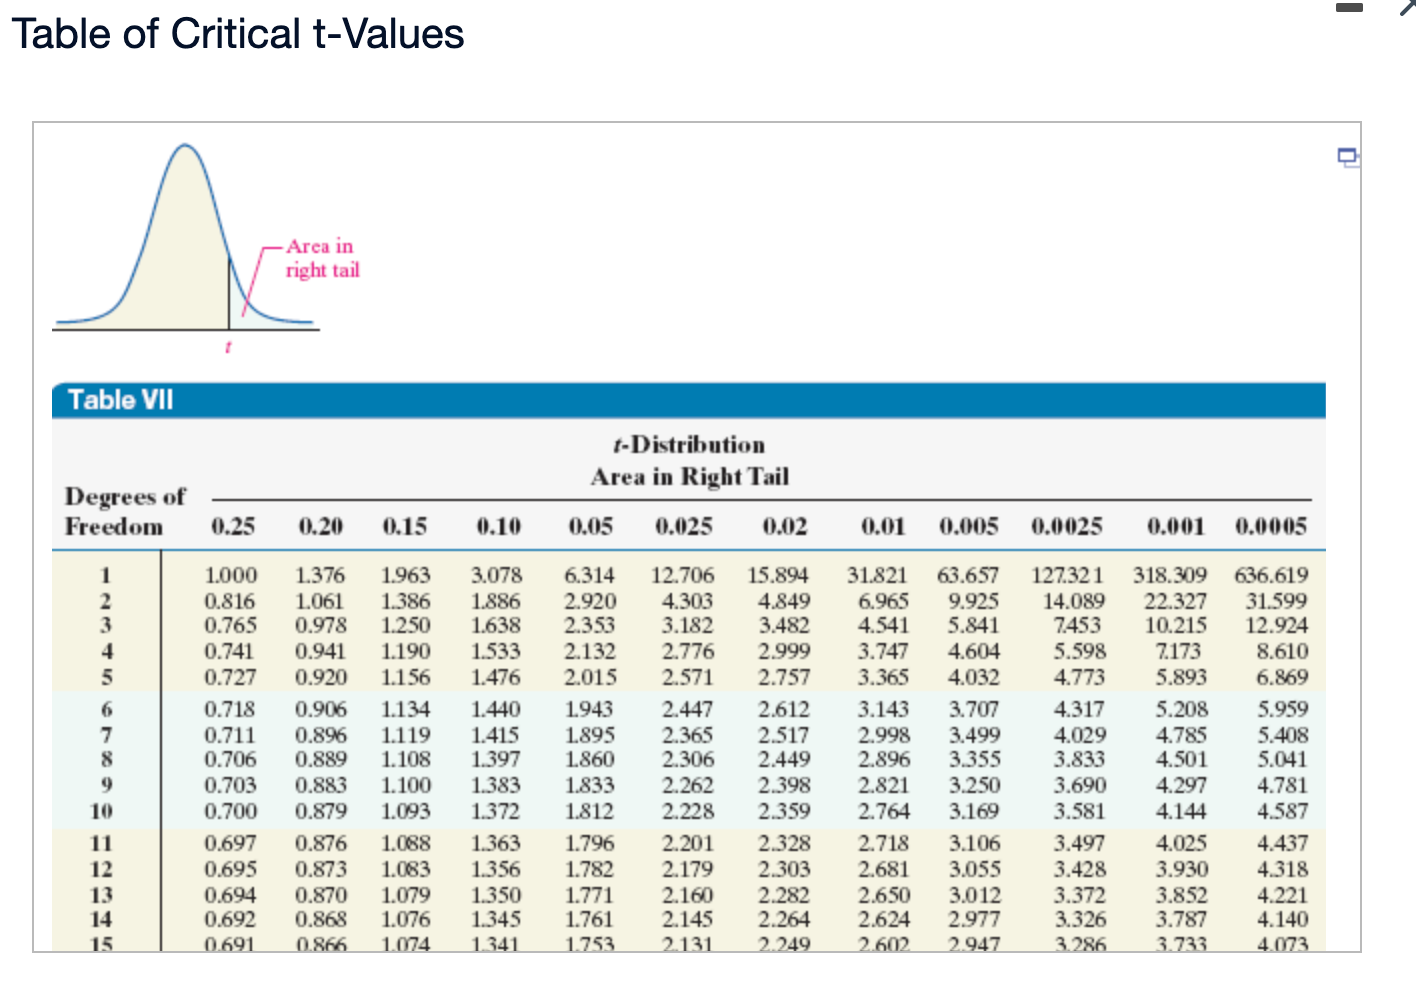This screenshot has height=998, width=1416.
Task: Select the 0.0005 column header
Action: (x=1272, y=526)
